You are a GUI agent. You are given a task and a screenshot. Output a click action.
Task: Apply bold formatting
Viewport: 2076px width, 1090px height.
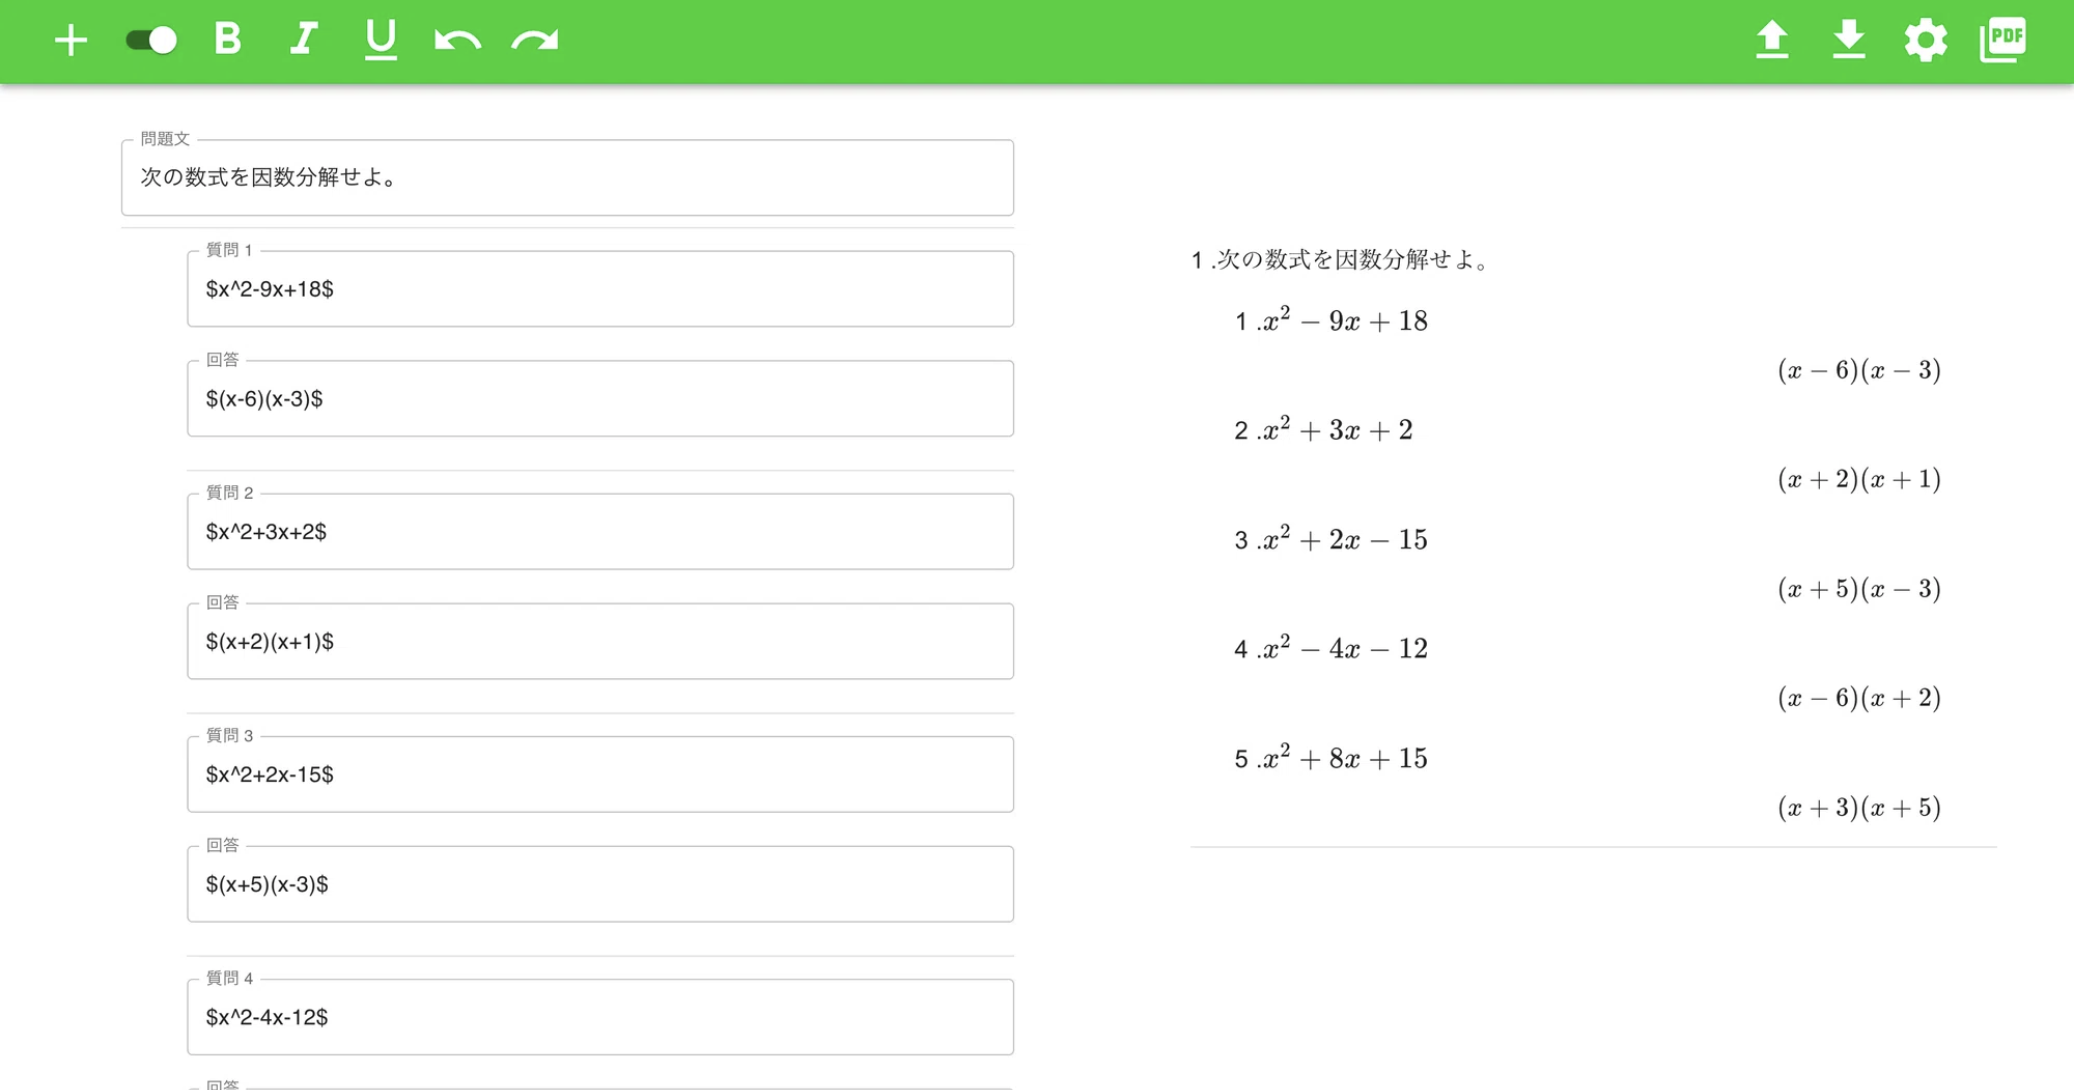click(227, 40)
